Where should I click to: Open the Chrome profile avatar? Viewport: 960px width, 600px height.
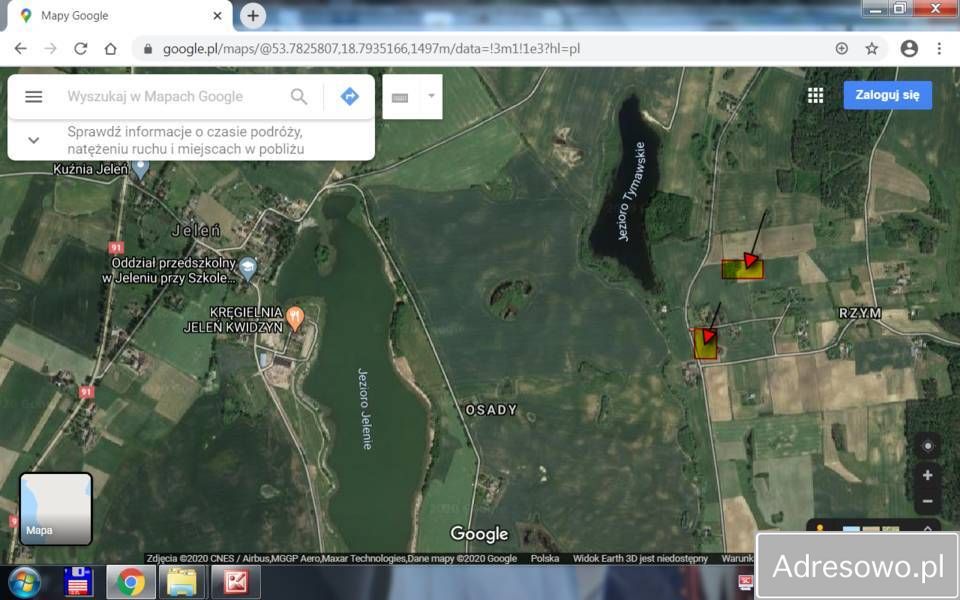909,48
